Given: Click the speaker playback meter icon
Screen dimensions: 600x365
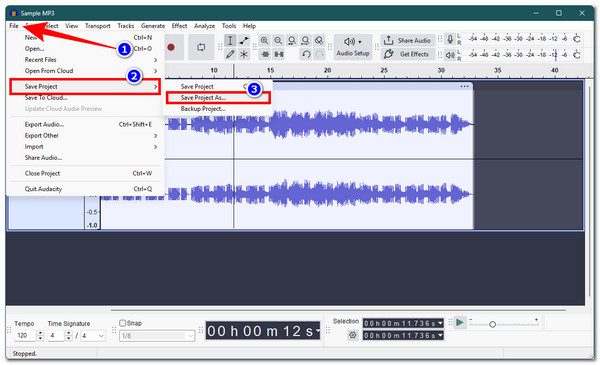Looking at the screenshot, I should point(450,55).
